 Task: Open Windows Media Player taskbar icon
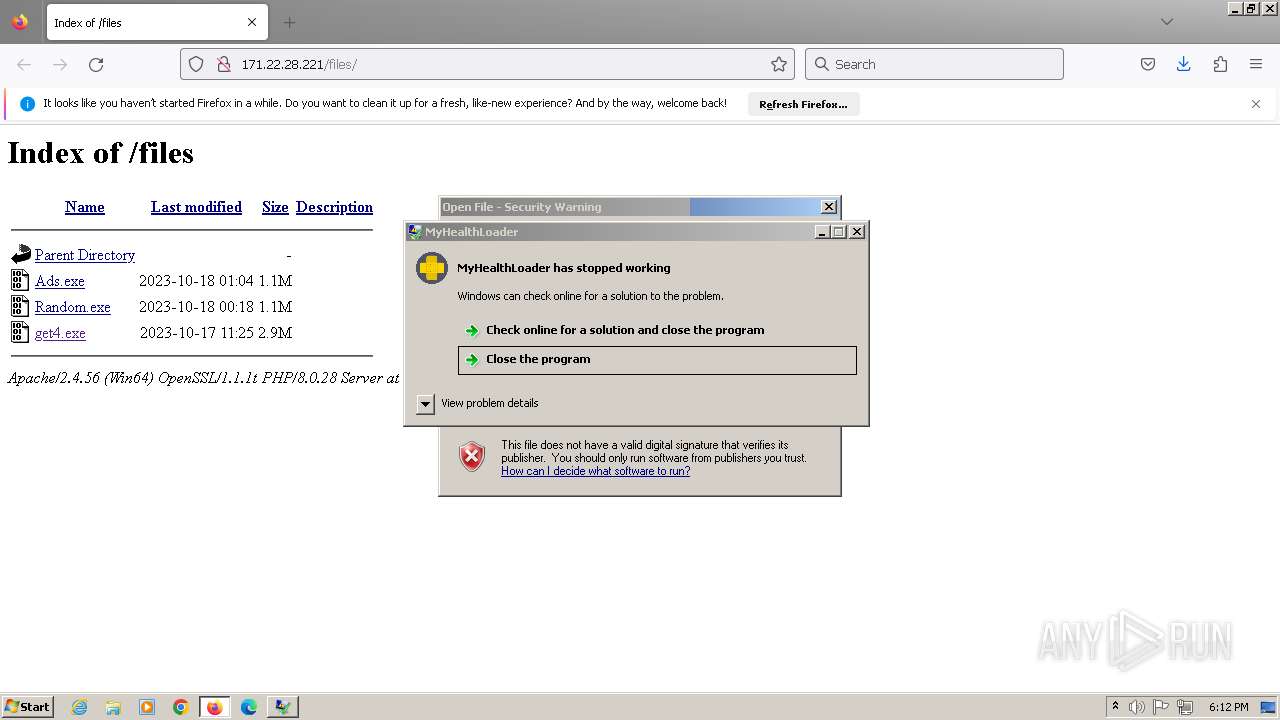tap(147, 707)
